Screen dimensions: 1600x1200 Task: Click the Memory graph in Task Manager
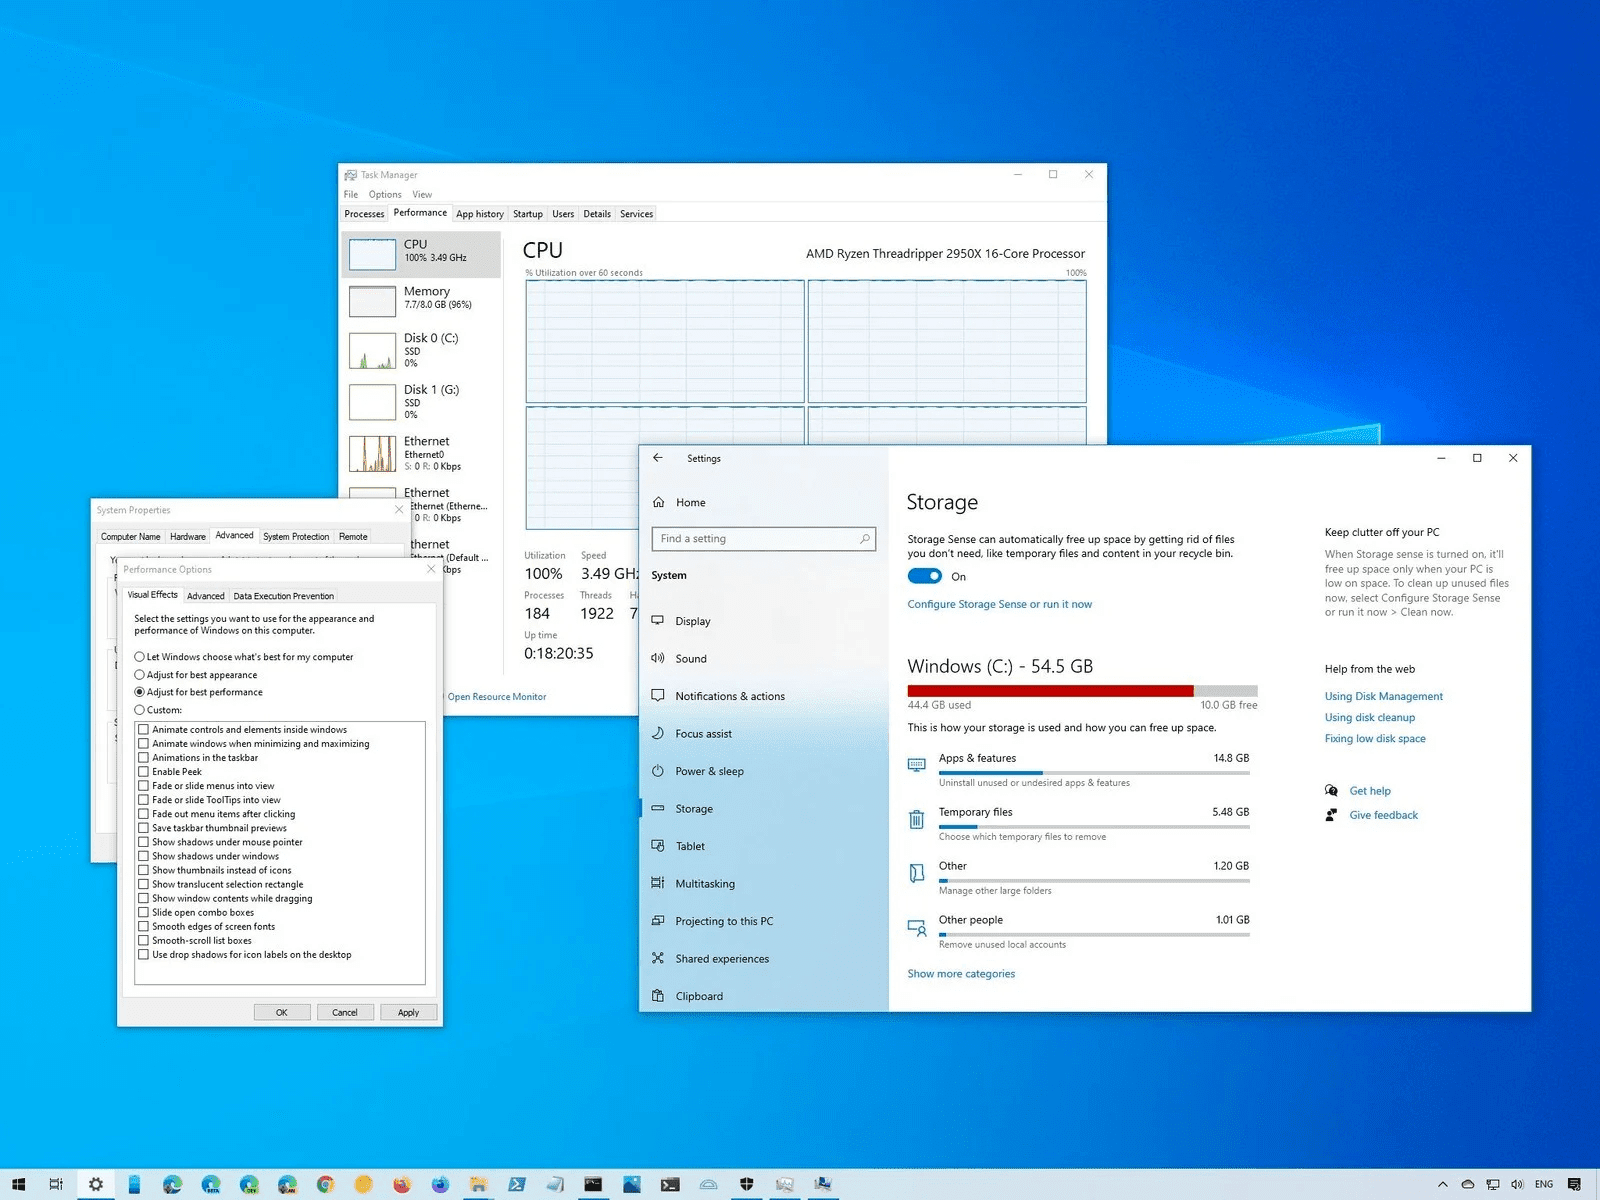(x=371, y=300)
